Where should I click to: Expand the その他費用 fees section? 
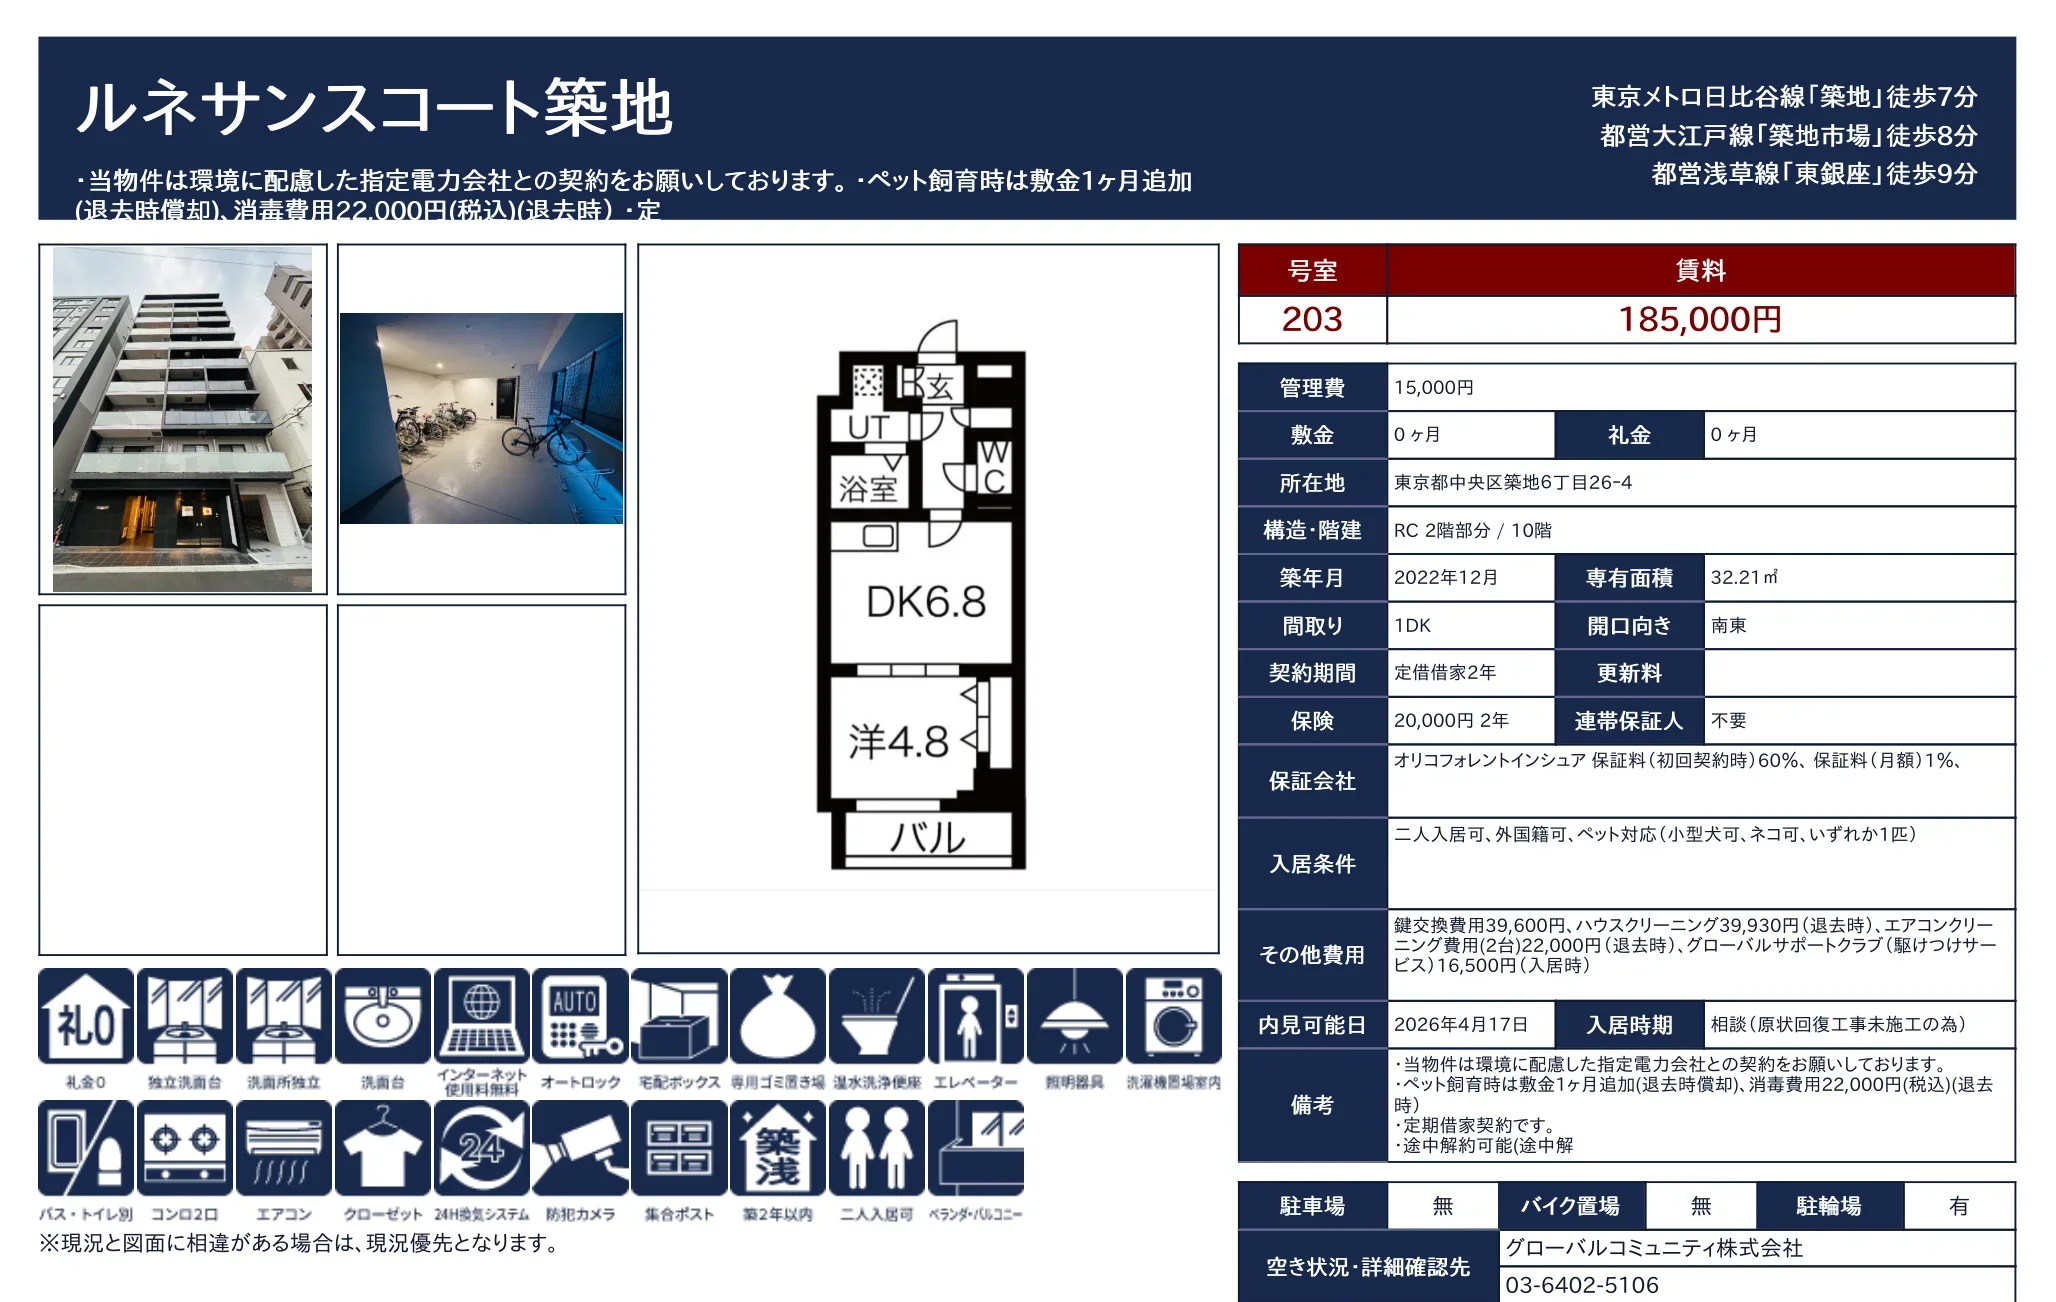tap(1311, 955)
